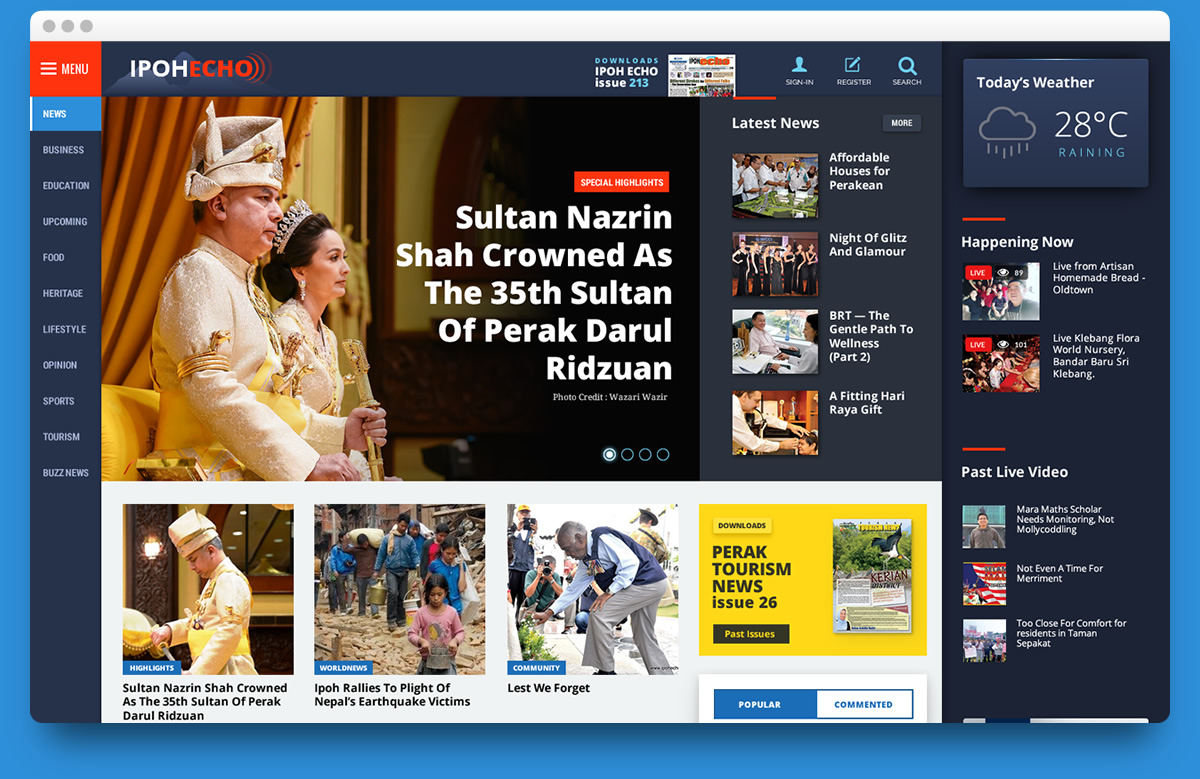Screen dimensions: 1200x779
Task: Click the Past Issues button
Action: 750,634
